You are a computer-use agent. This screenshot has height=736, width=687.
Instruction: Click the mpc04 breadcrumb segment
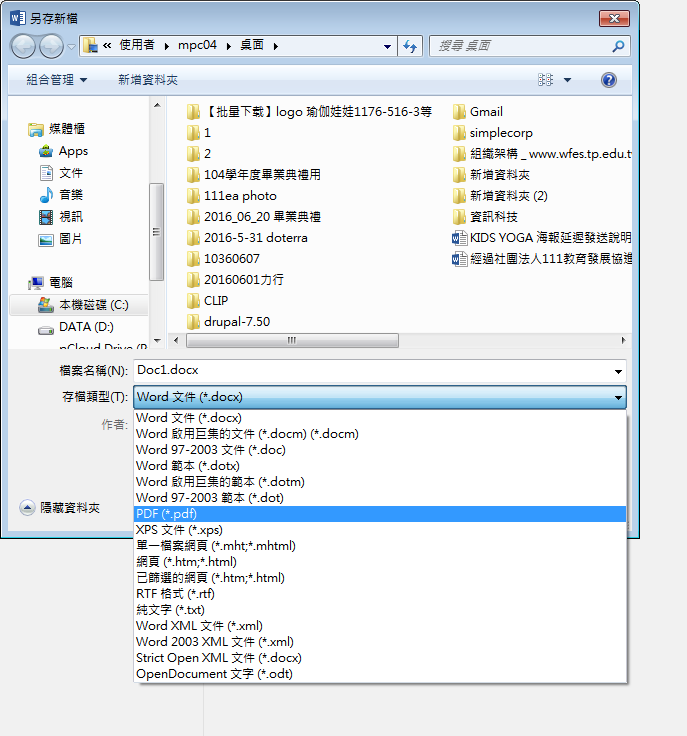tap(197, 45)
